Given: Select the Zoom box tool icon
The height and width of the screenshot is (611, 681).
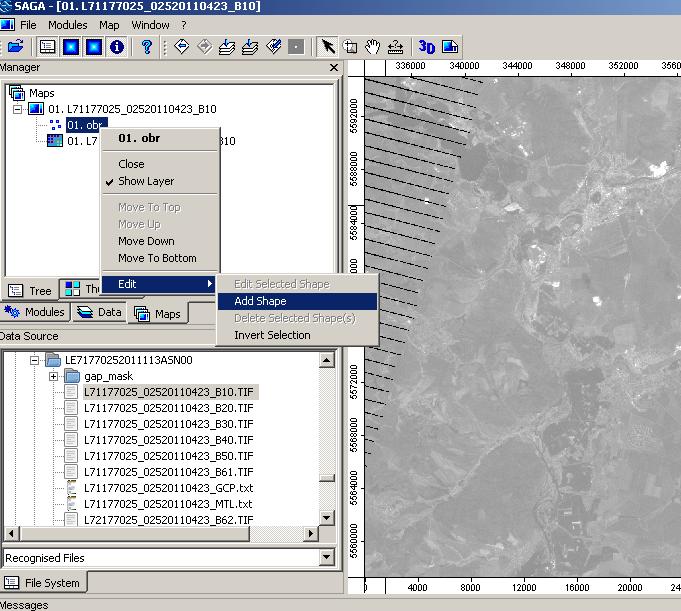Looking at the screenshot, I should point(350,47).
